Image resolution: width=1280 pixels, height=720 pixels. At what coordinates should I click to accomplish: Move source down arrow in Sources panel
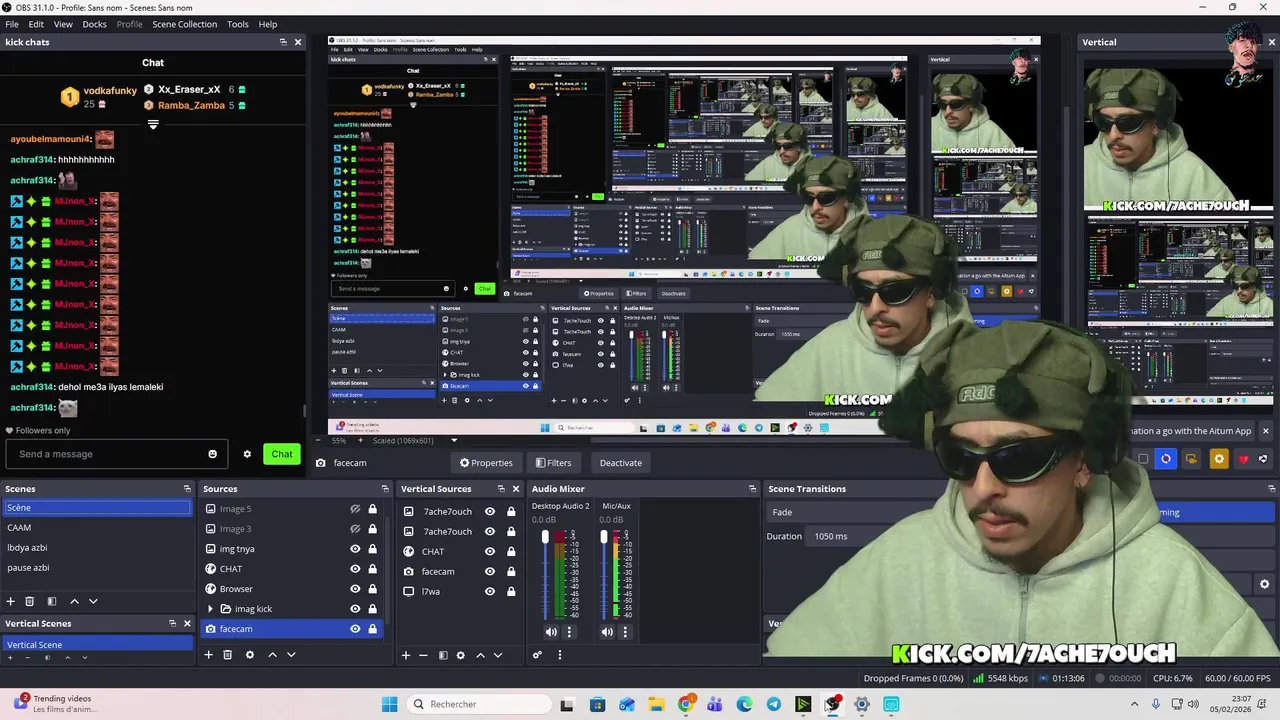[x=291, y=655]
